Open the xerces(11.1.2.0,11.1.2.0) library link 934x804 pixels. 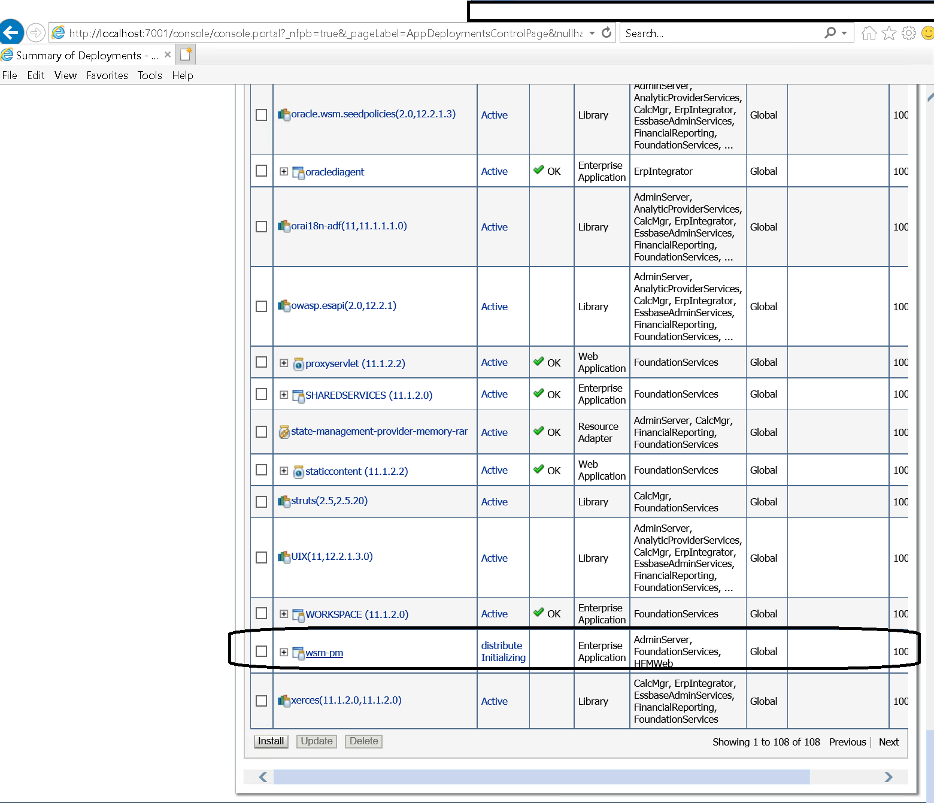pos(346,700)
